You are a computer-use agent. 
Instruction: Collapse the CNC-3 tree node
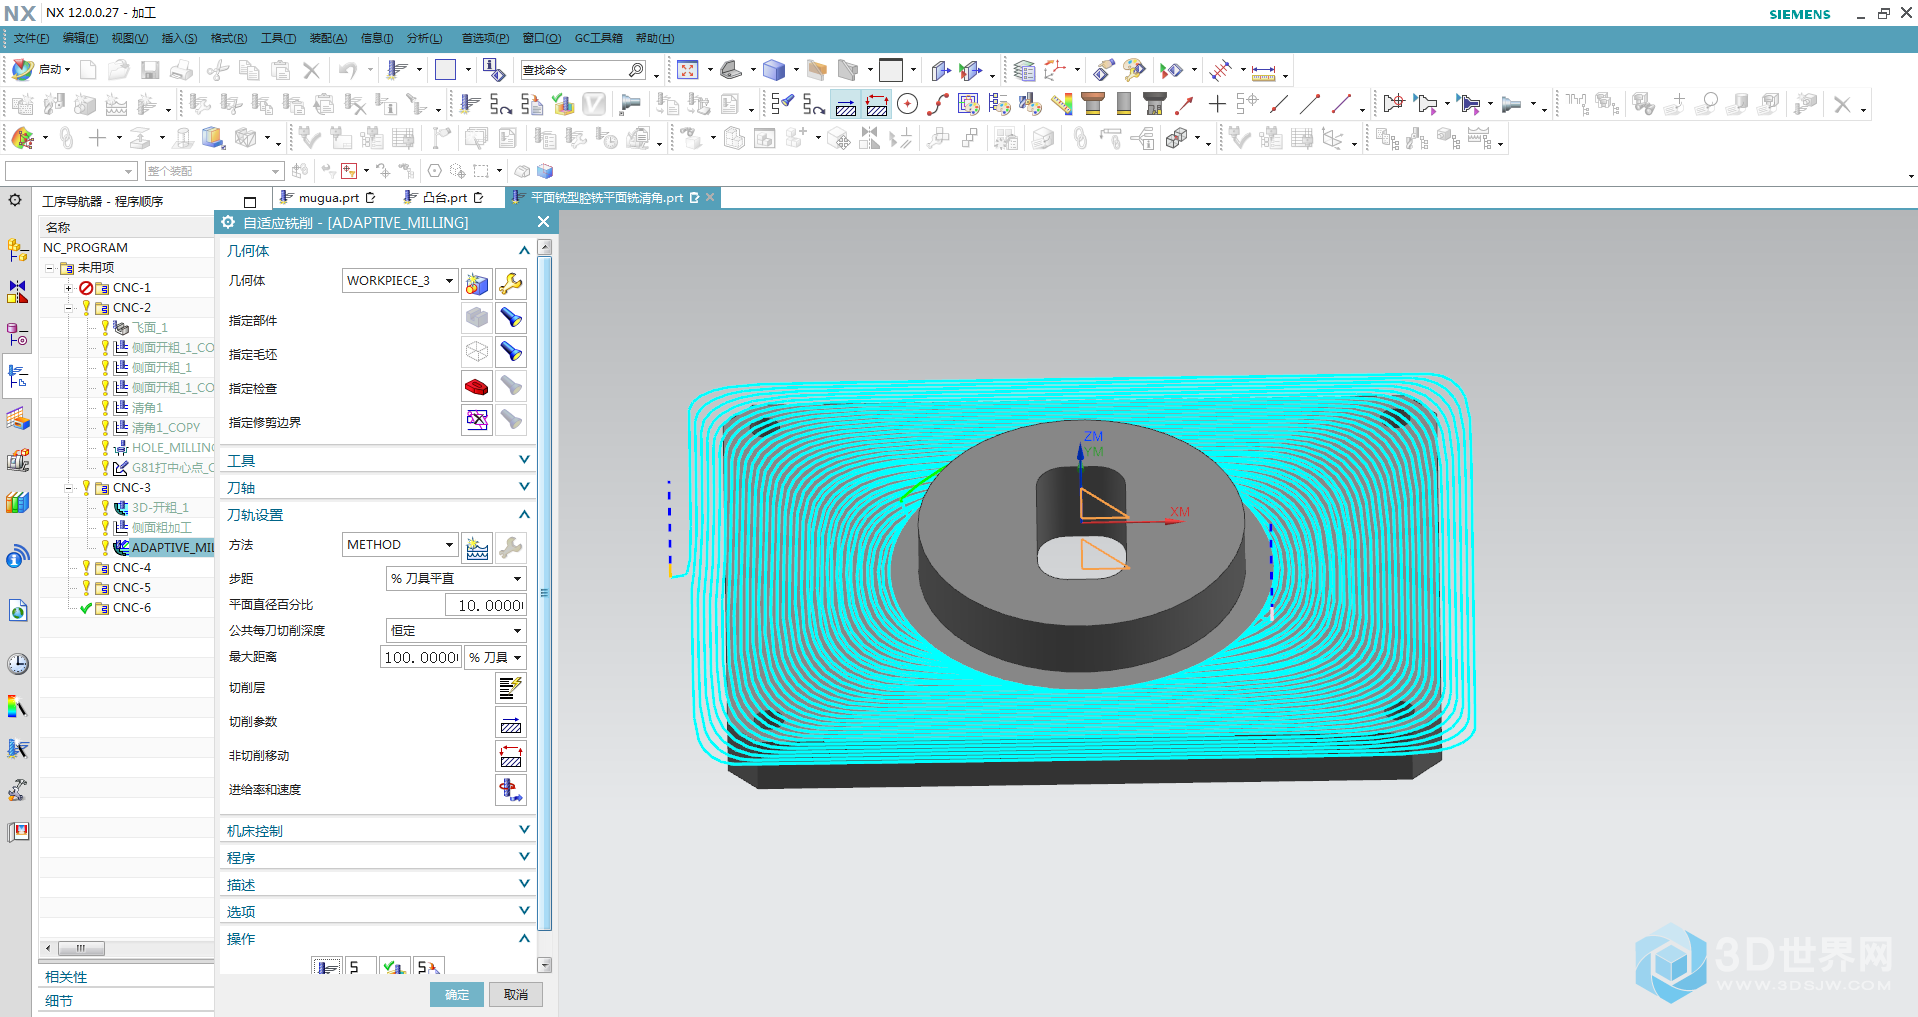69,488
